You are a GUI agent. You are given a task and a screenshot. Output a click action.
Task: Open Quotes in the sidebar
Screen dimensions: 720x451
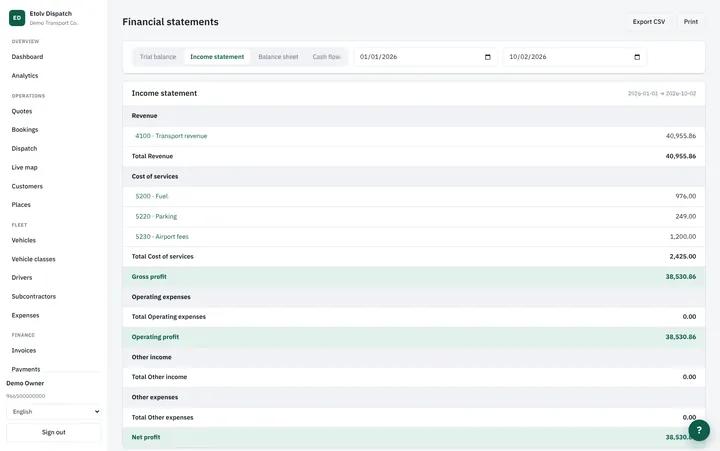coord(22,111)
